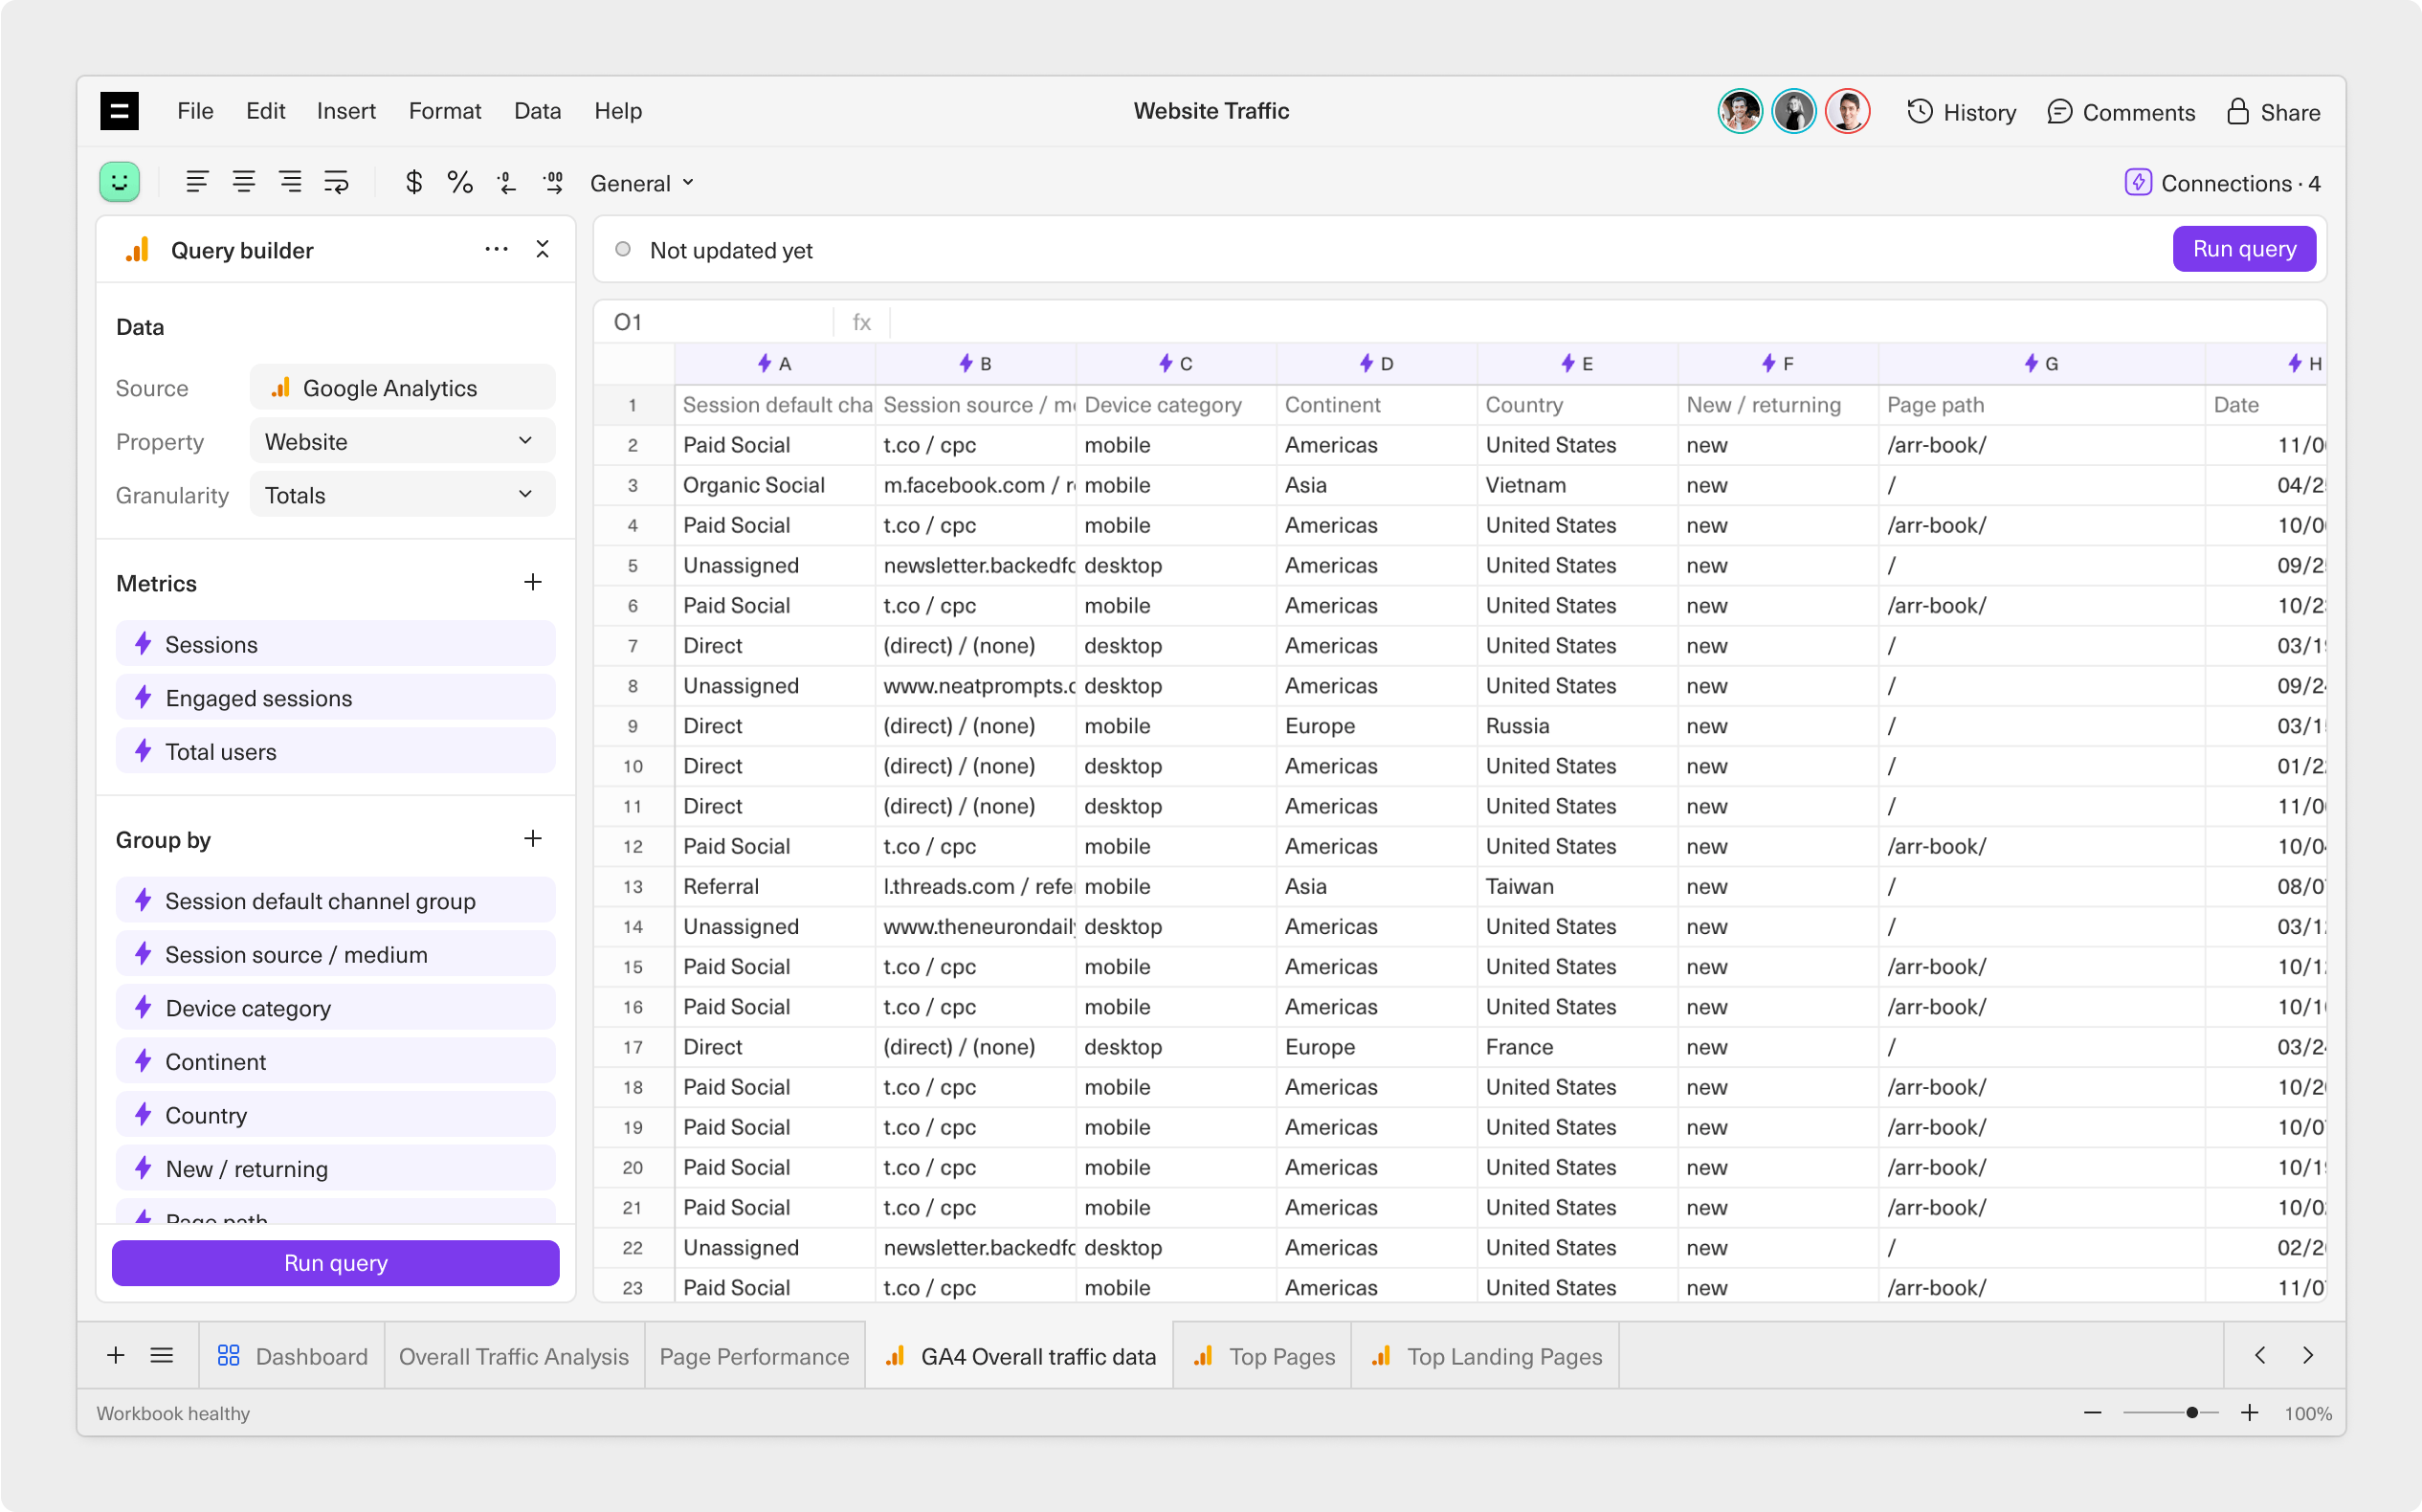Collapse the Query builder panel
Viewport: 2422px width, 1512px height.
pos(542,249)
